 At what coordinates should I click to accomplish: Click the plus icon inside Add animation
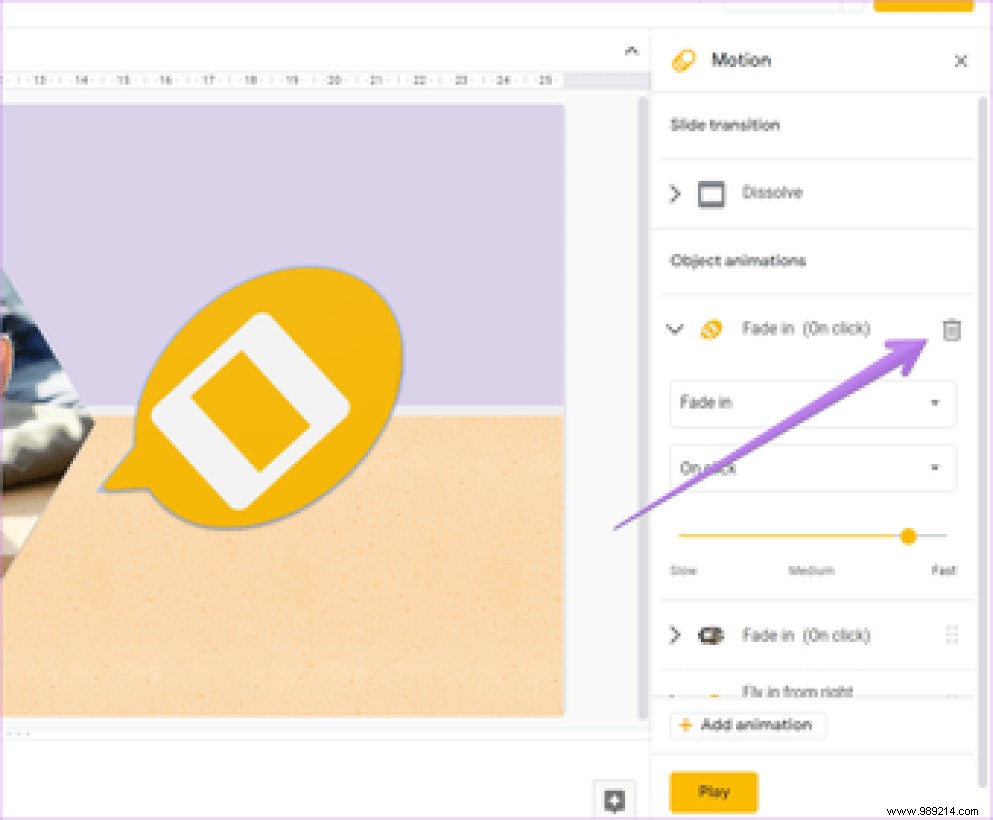(684, 725)
